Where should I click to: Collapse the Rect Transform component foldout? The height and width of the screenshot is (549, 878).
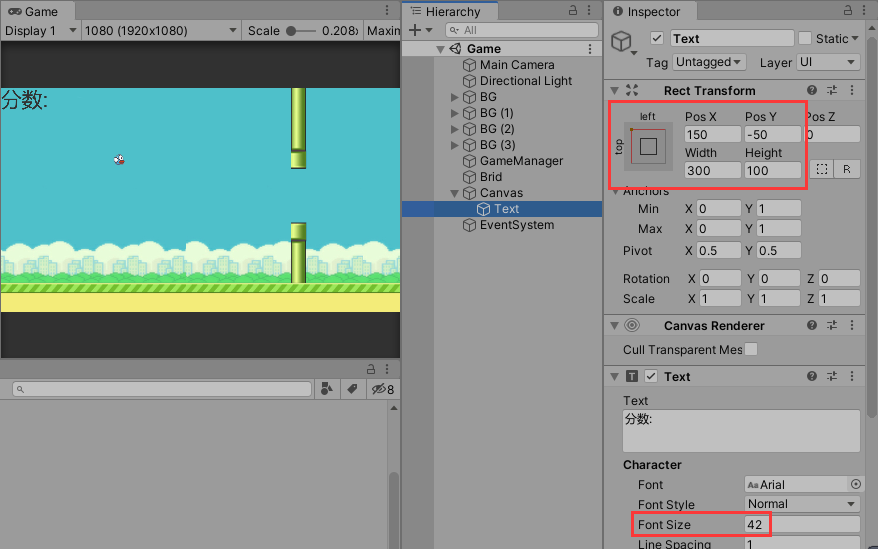tap(614, 91)
